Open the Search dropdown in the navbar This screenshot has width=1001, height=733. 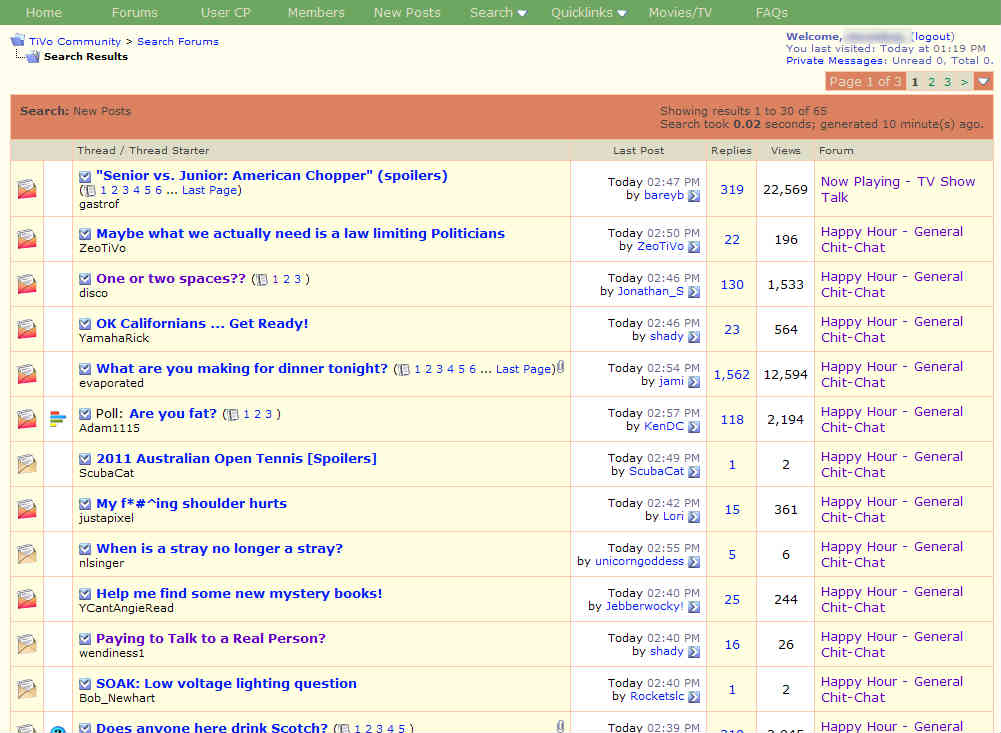[x=498, y=13]
